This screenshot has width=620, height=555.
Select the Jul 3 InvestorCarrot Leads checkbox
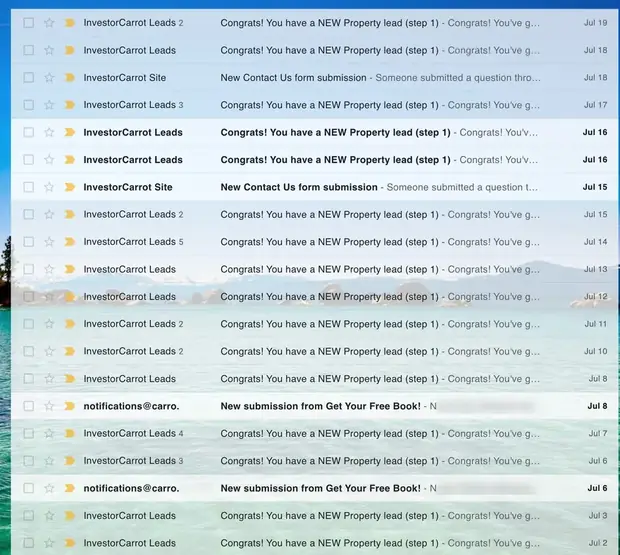coord(28,515)
